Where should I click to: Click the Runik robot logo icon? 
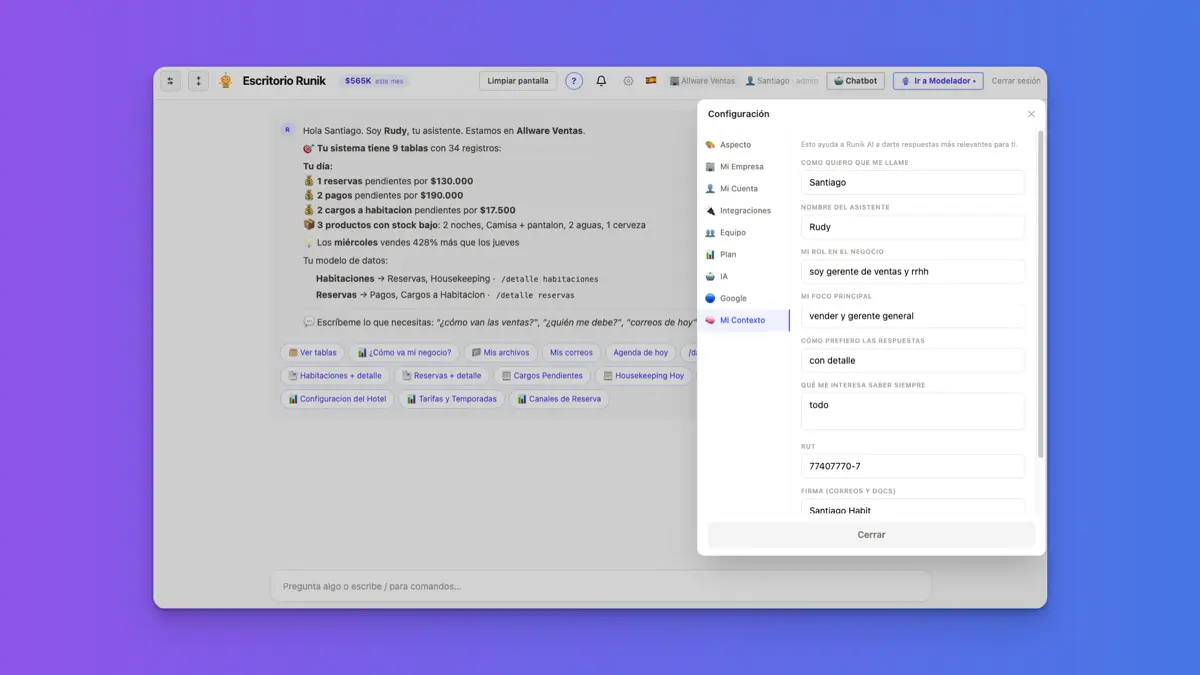click(226, 81)
